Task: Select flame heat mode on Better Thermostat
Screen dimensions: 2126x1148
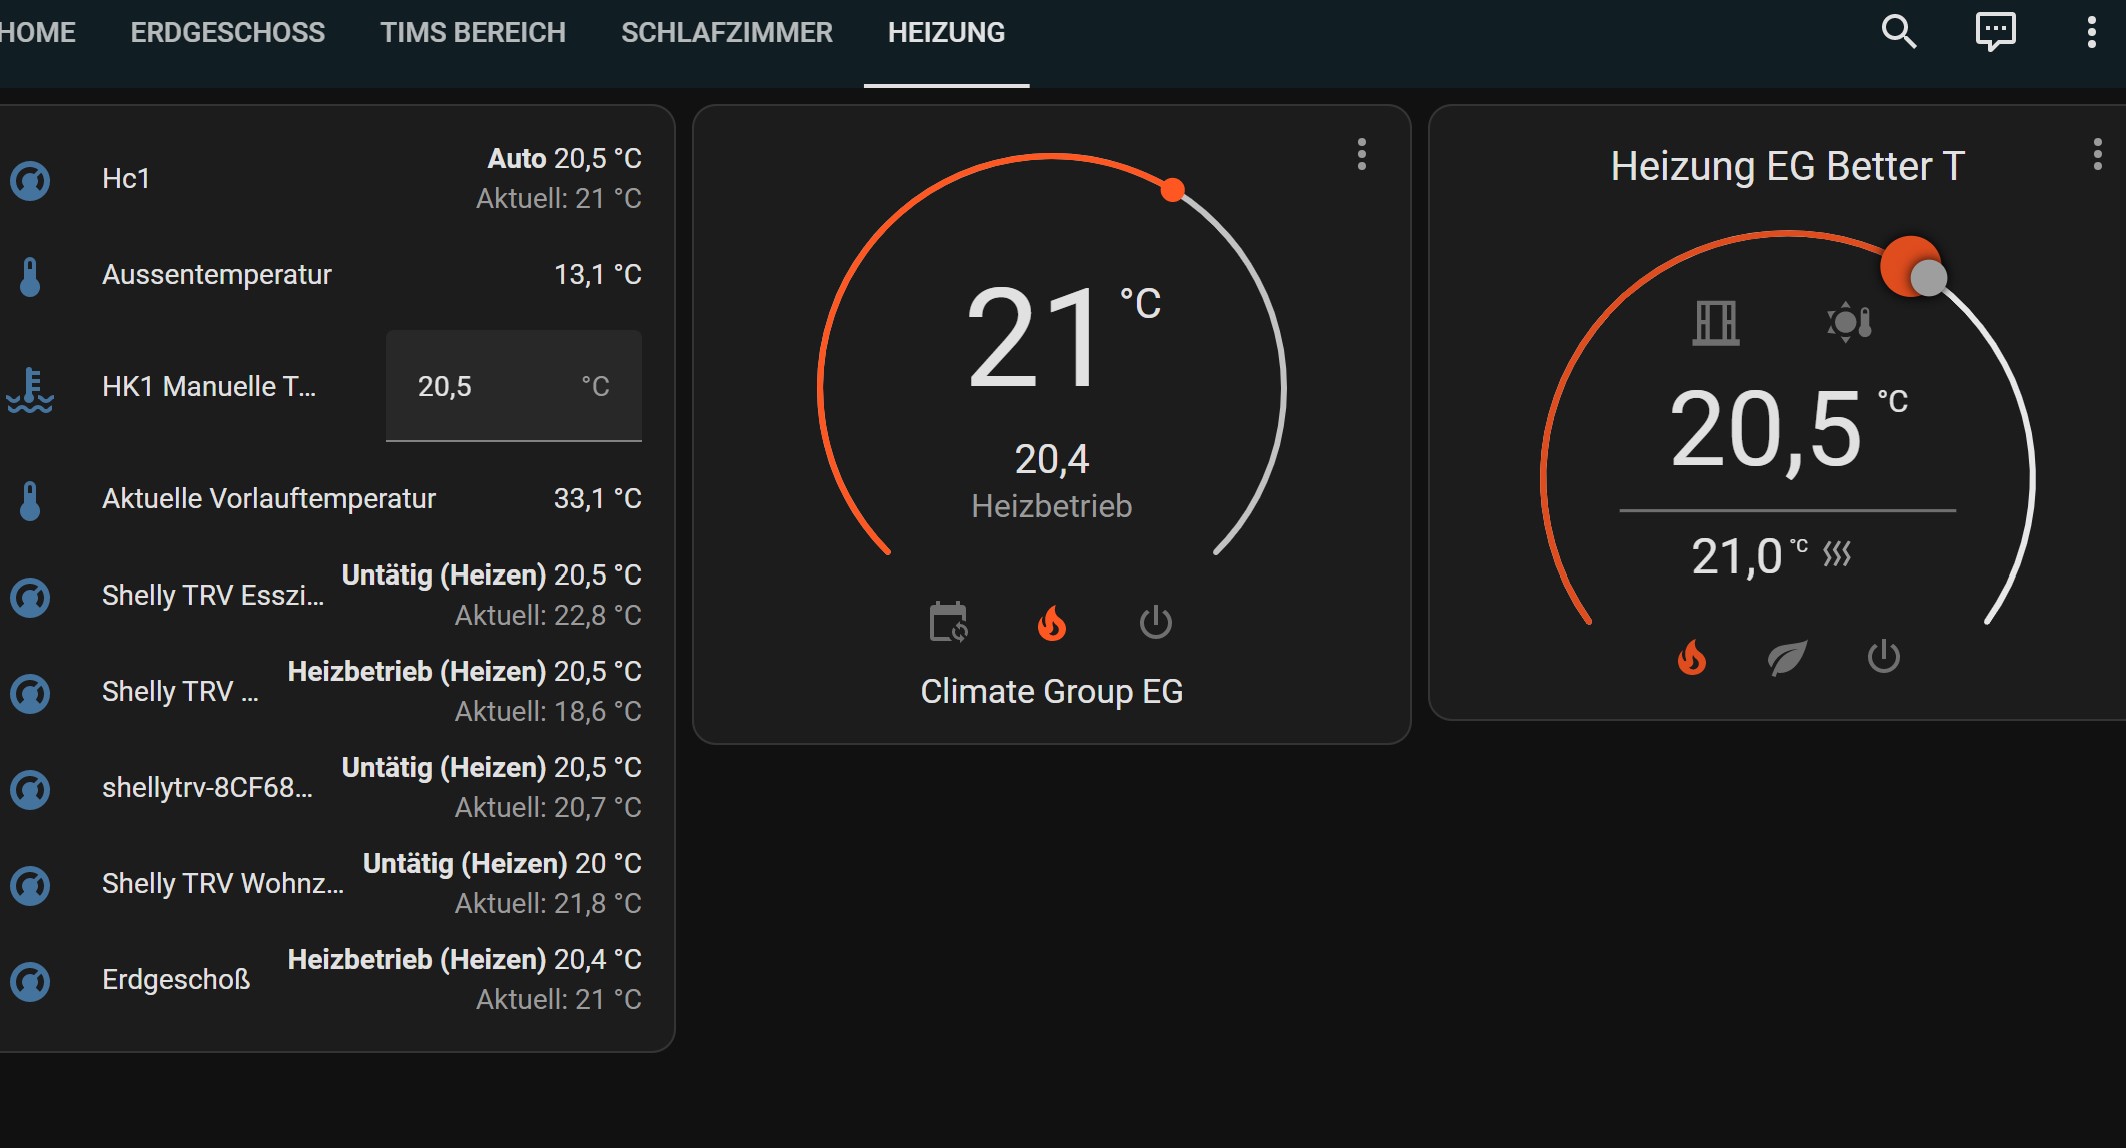Action: pyautogui.click(x=1692, y=657)
